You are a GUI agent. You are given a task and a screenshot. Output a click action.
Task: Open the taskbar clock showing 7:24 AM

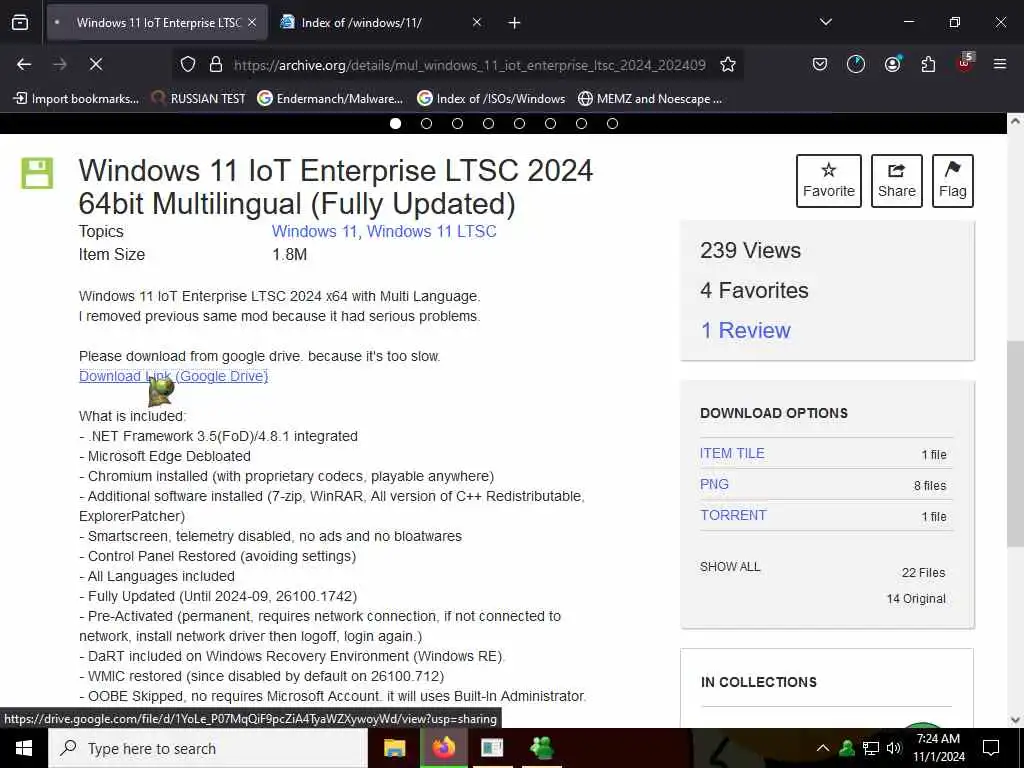pyautogui.click(x=938, y=748)
